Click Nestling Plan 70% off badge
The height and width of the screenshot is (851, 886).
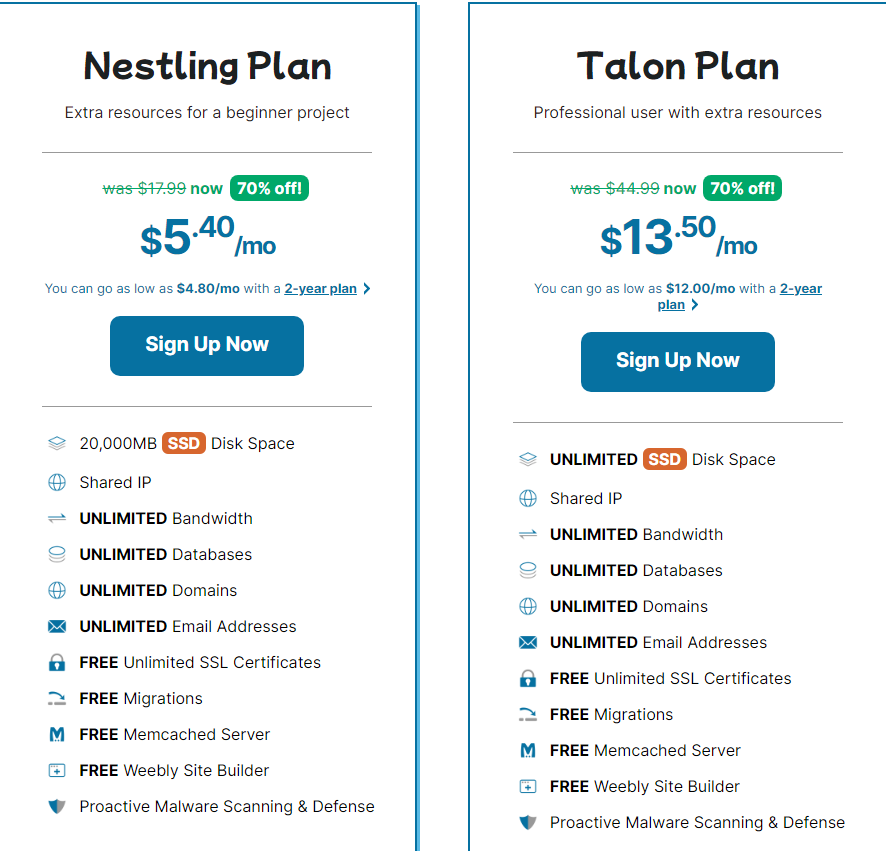coord(269,188)
